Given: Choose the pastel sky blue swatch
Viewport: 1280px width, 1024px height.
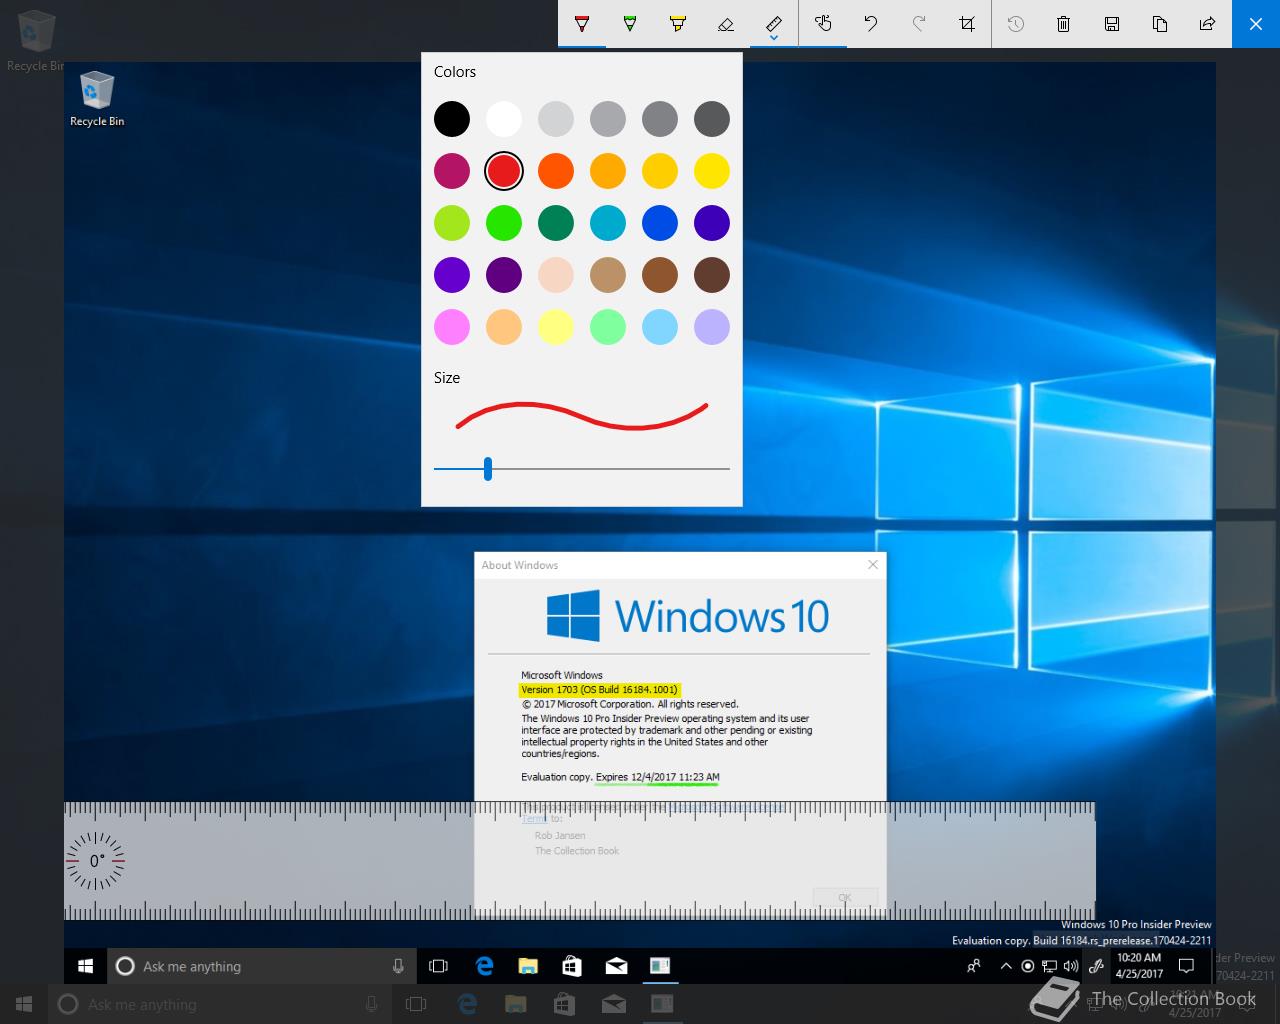Looking at the screenshot, I should [660, 327].
